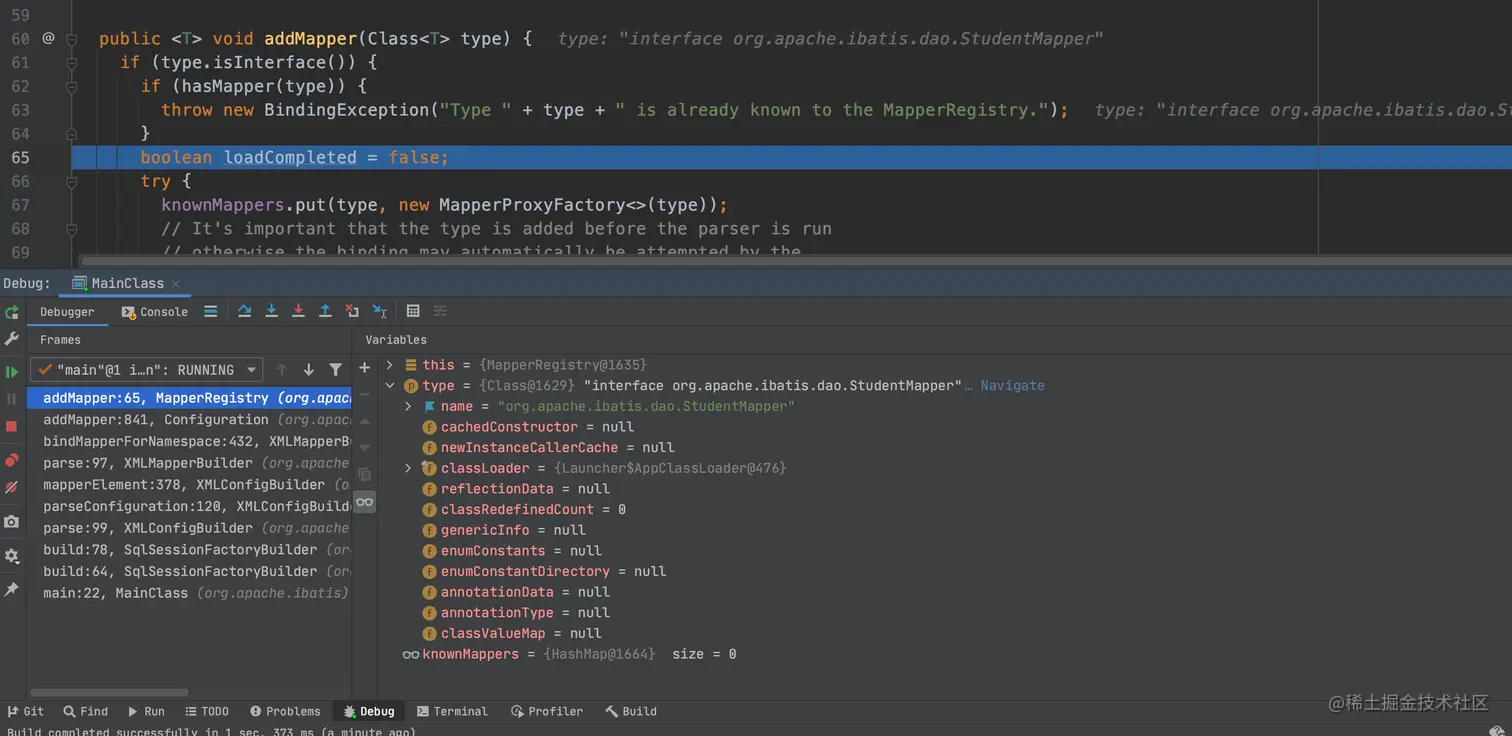Click the Frames panel horizontal scrollbar

point(109,692)
